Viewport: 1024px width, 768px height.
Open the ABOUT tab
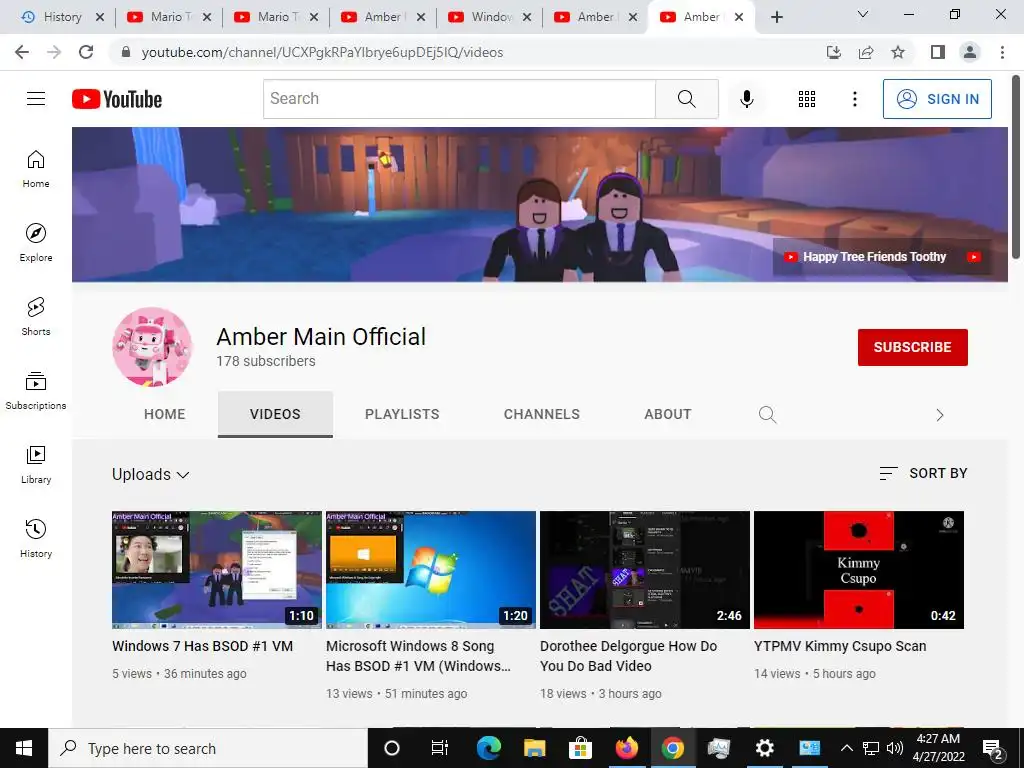(x=667, y=414)
